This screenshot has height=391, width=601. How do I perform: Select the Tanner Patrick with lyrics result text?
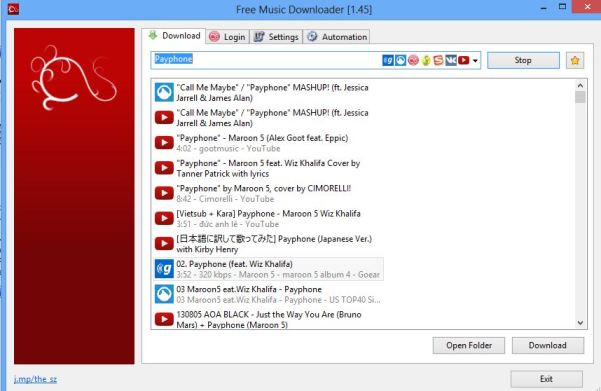coord(268,168)
